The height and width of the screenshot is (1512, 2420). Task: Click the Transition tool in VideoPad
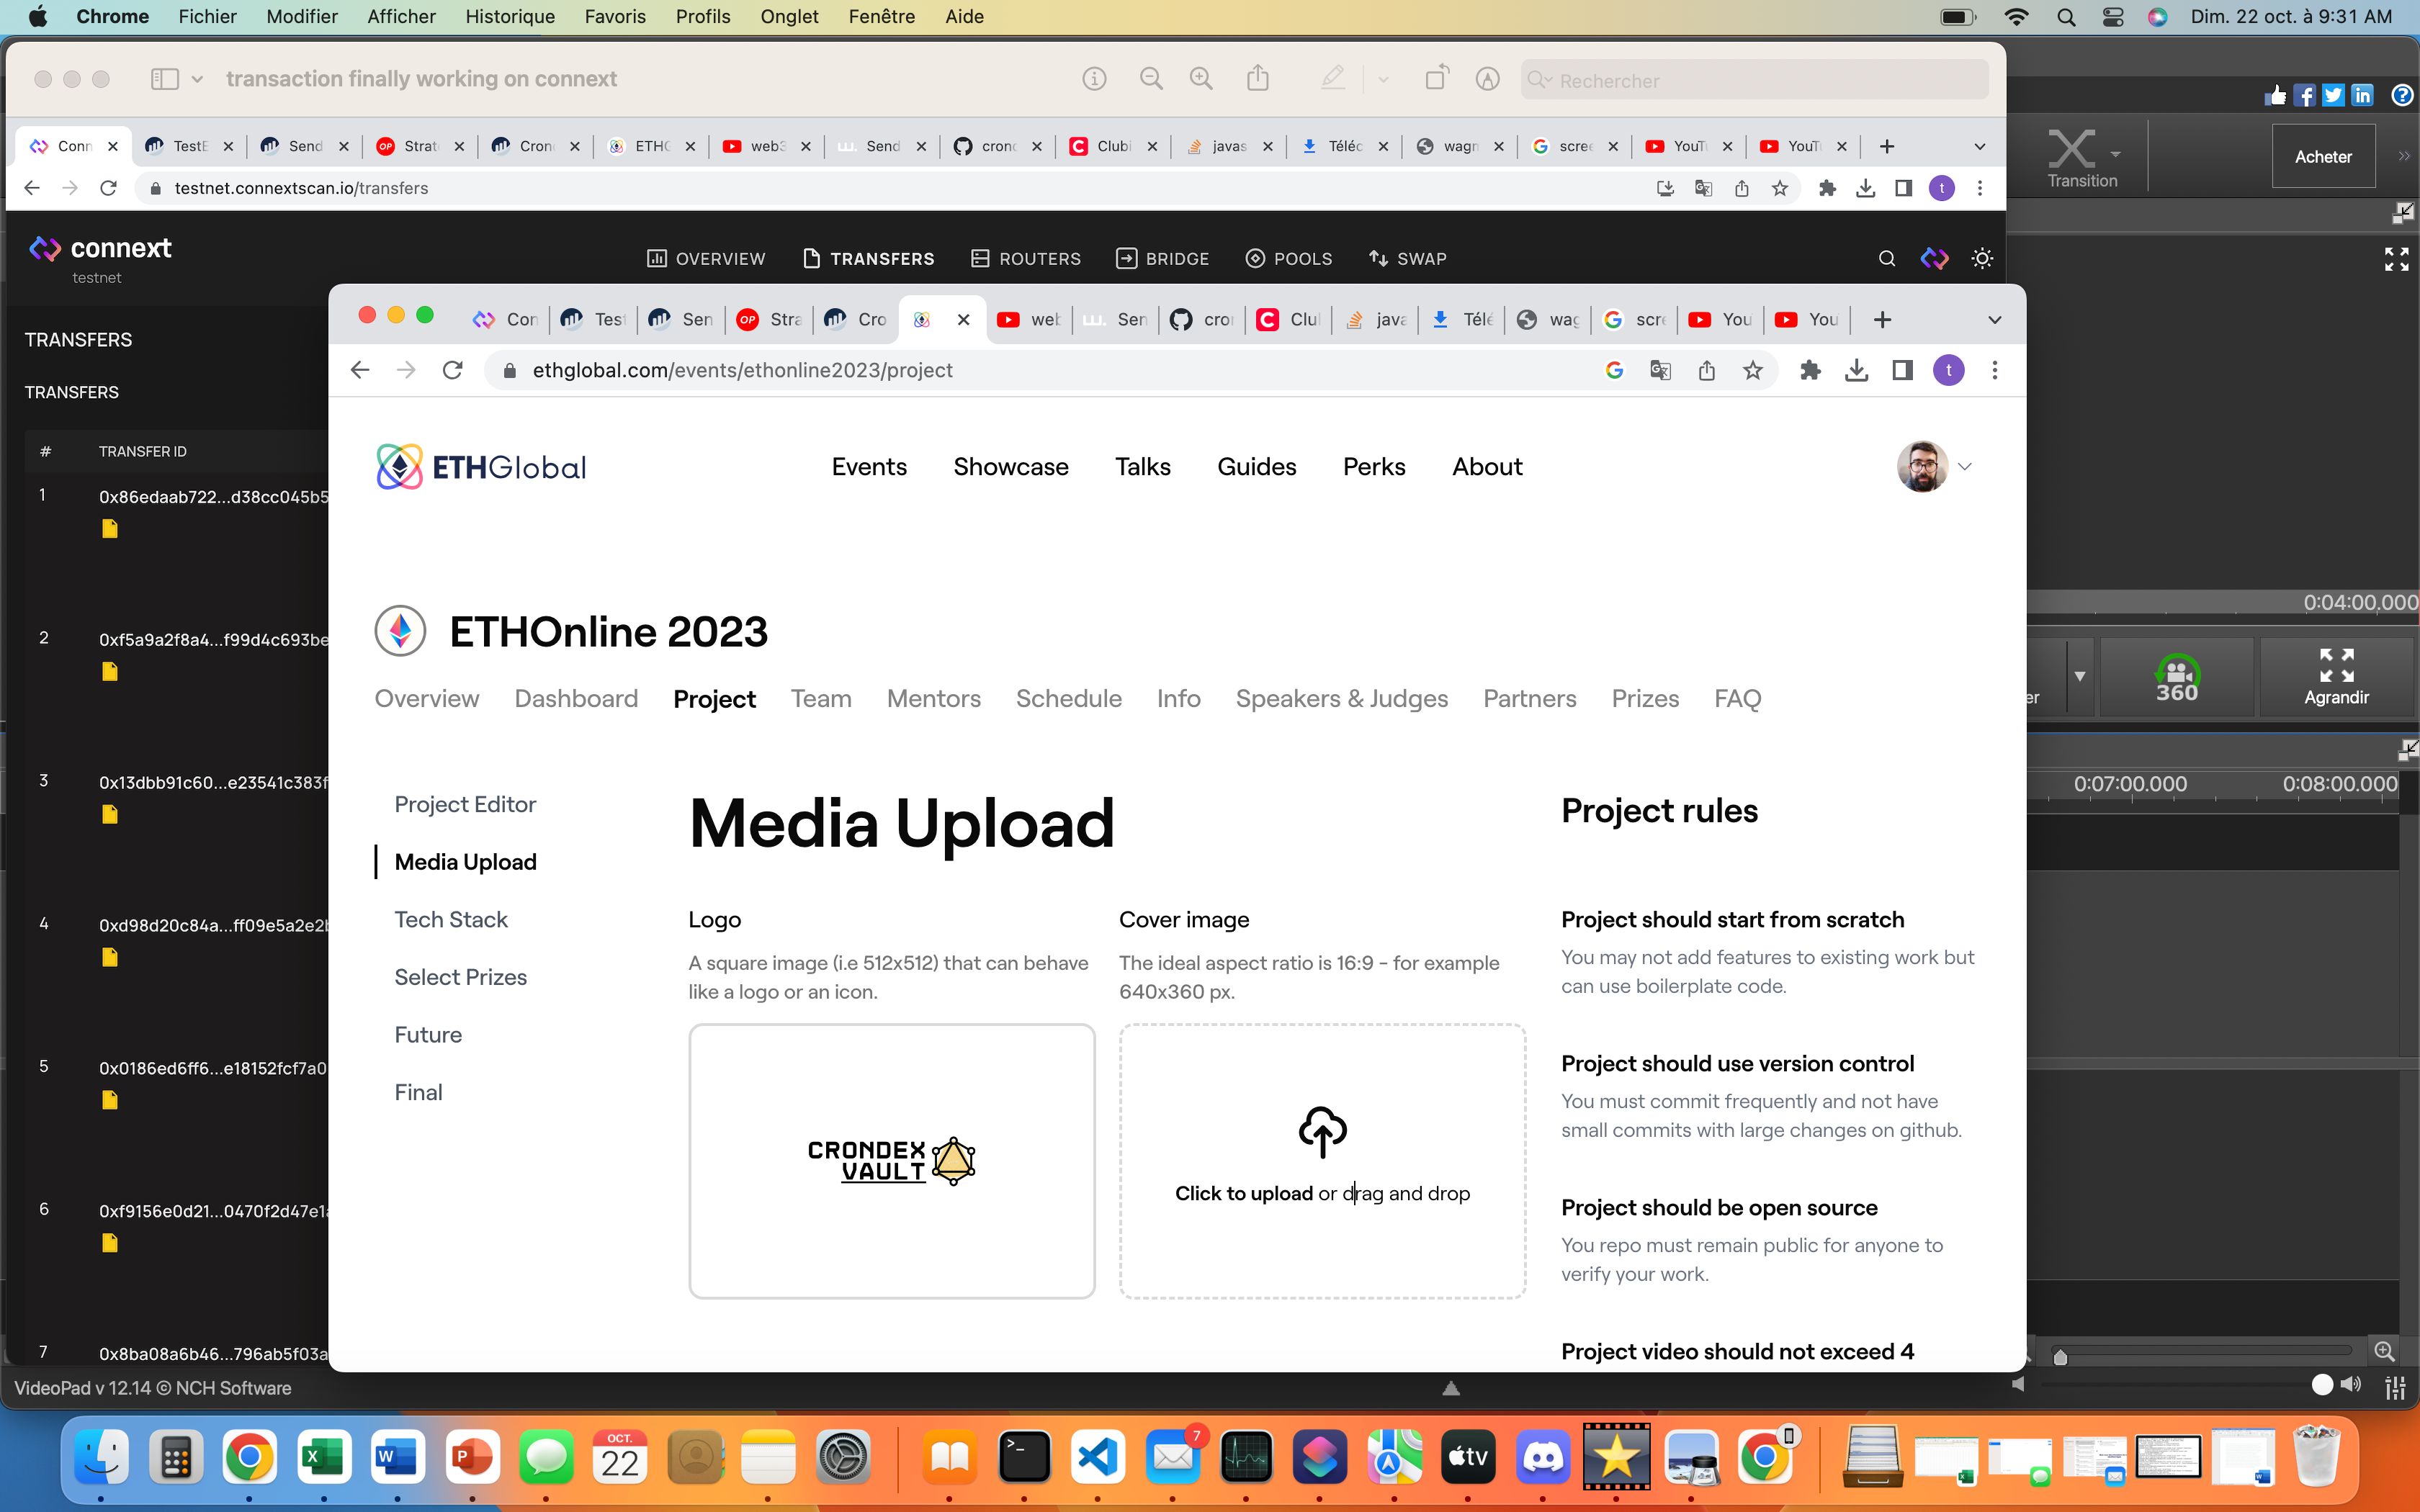pyautogui.click(x=2081, y=158)
